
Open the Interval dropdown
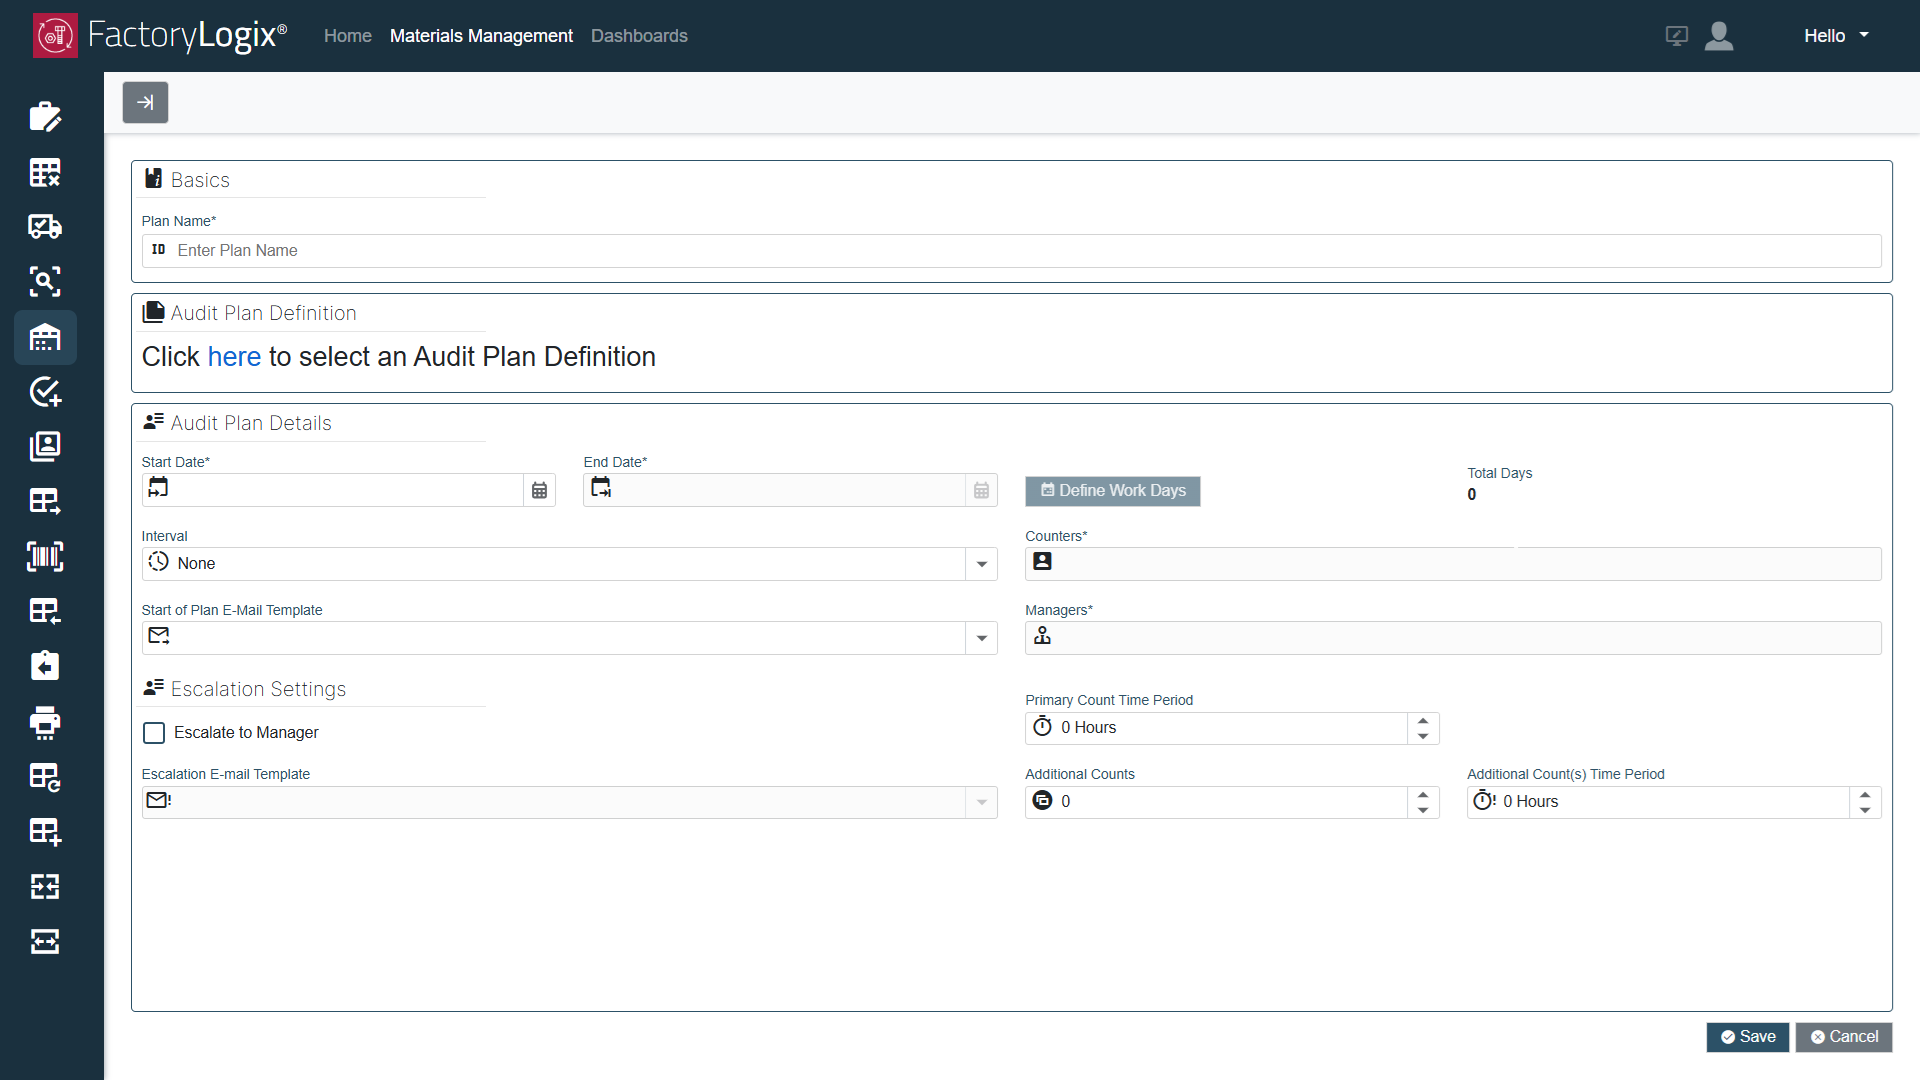981,564
